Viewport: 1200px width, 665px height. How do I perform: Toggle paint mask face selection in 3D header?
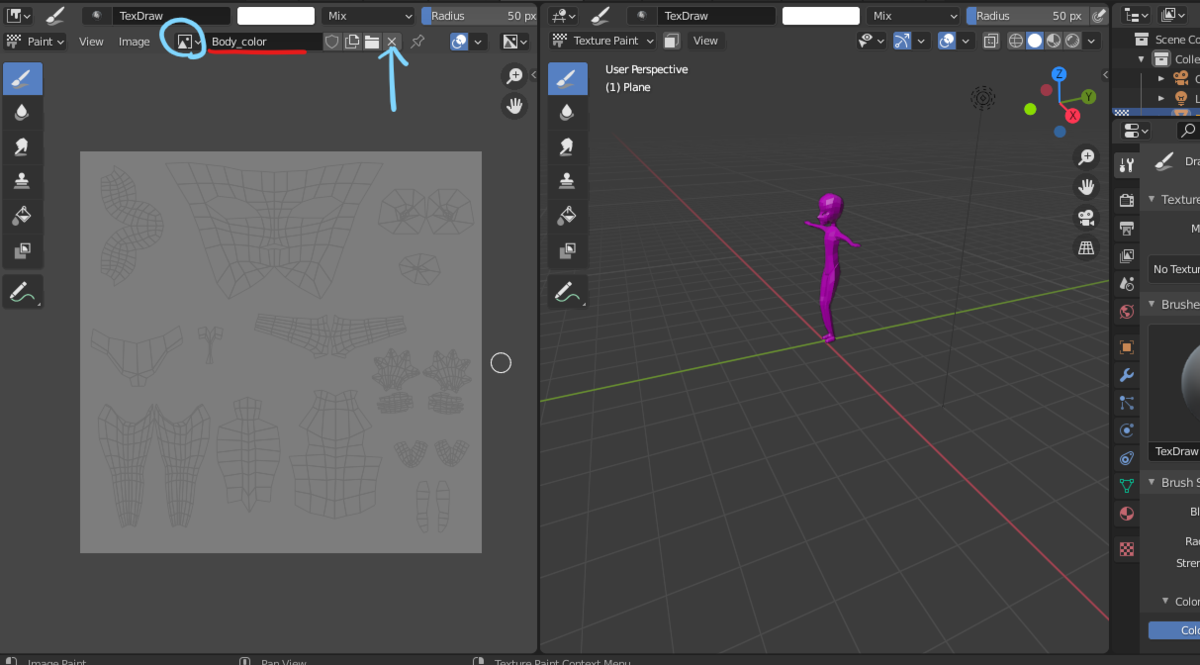click(671, 41)
